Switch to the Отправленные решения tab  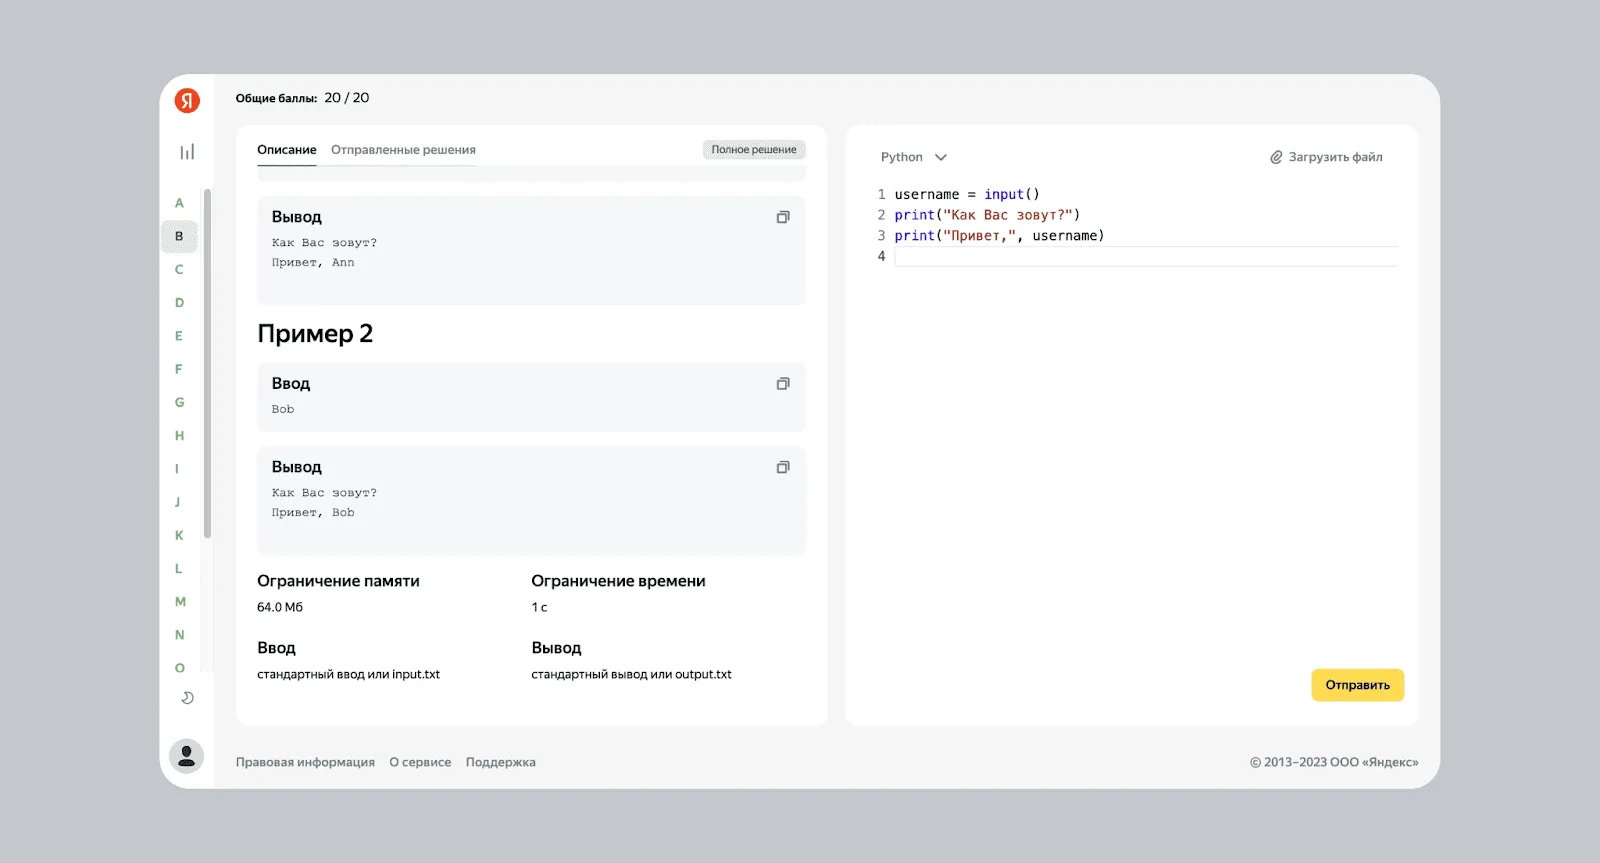click(403, 150)
